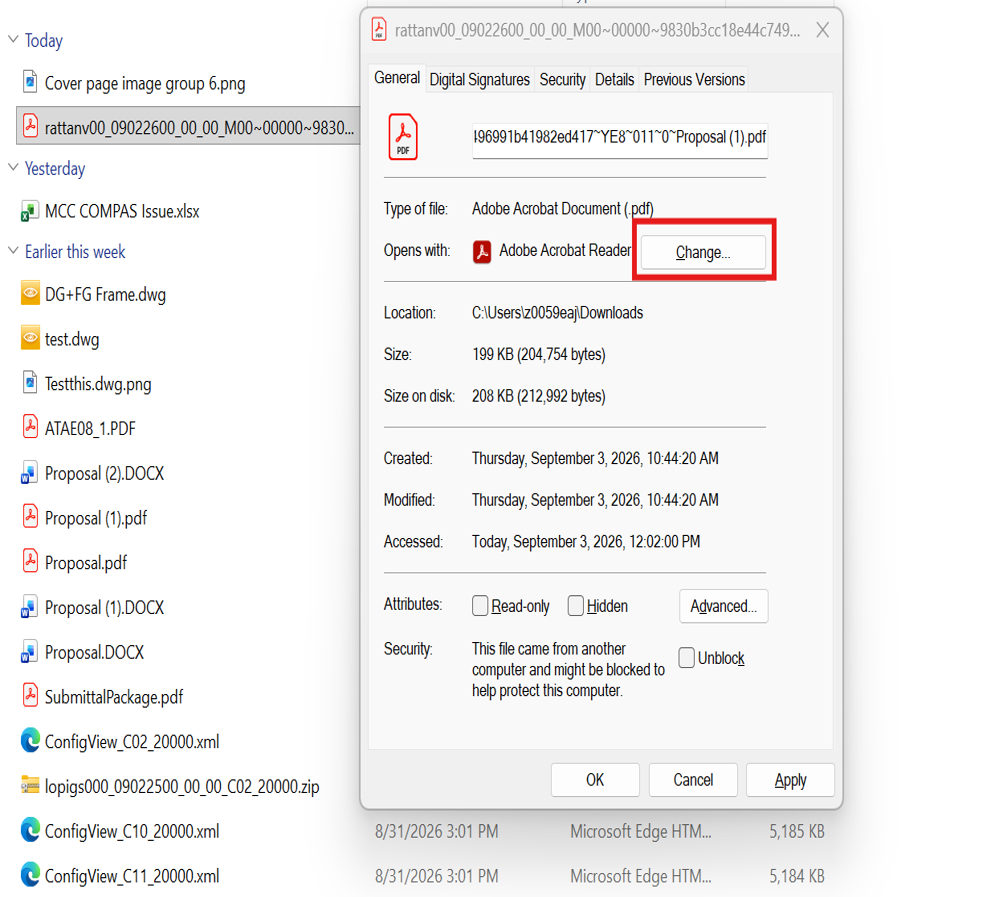Open the Advanced... attributes dialog
This screenshot has width=995, height=897.
tap(723, 606)
